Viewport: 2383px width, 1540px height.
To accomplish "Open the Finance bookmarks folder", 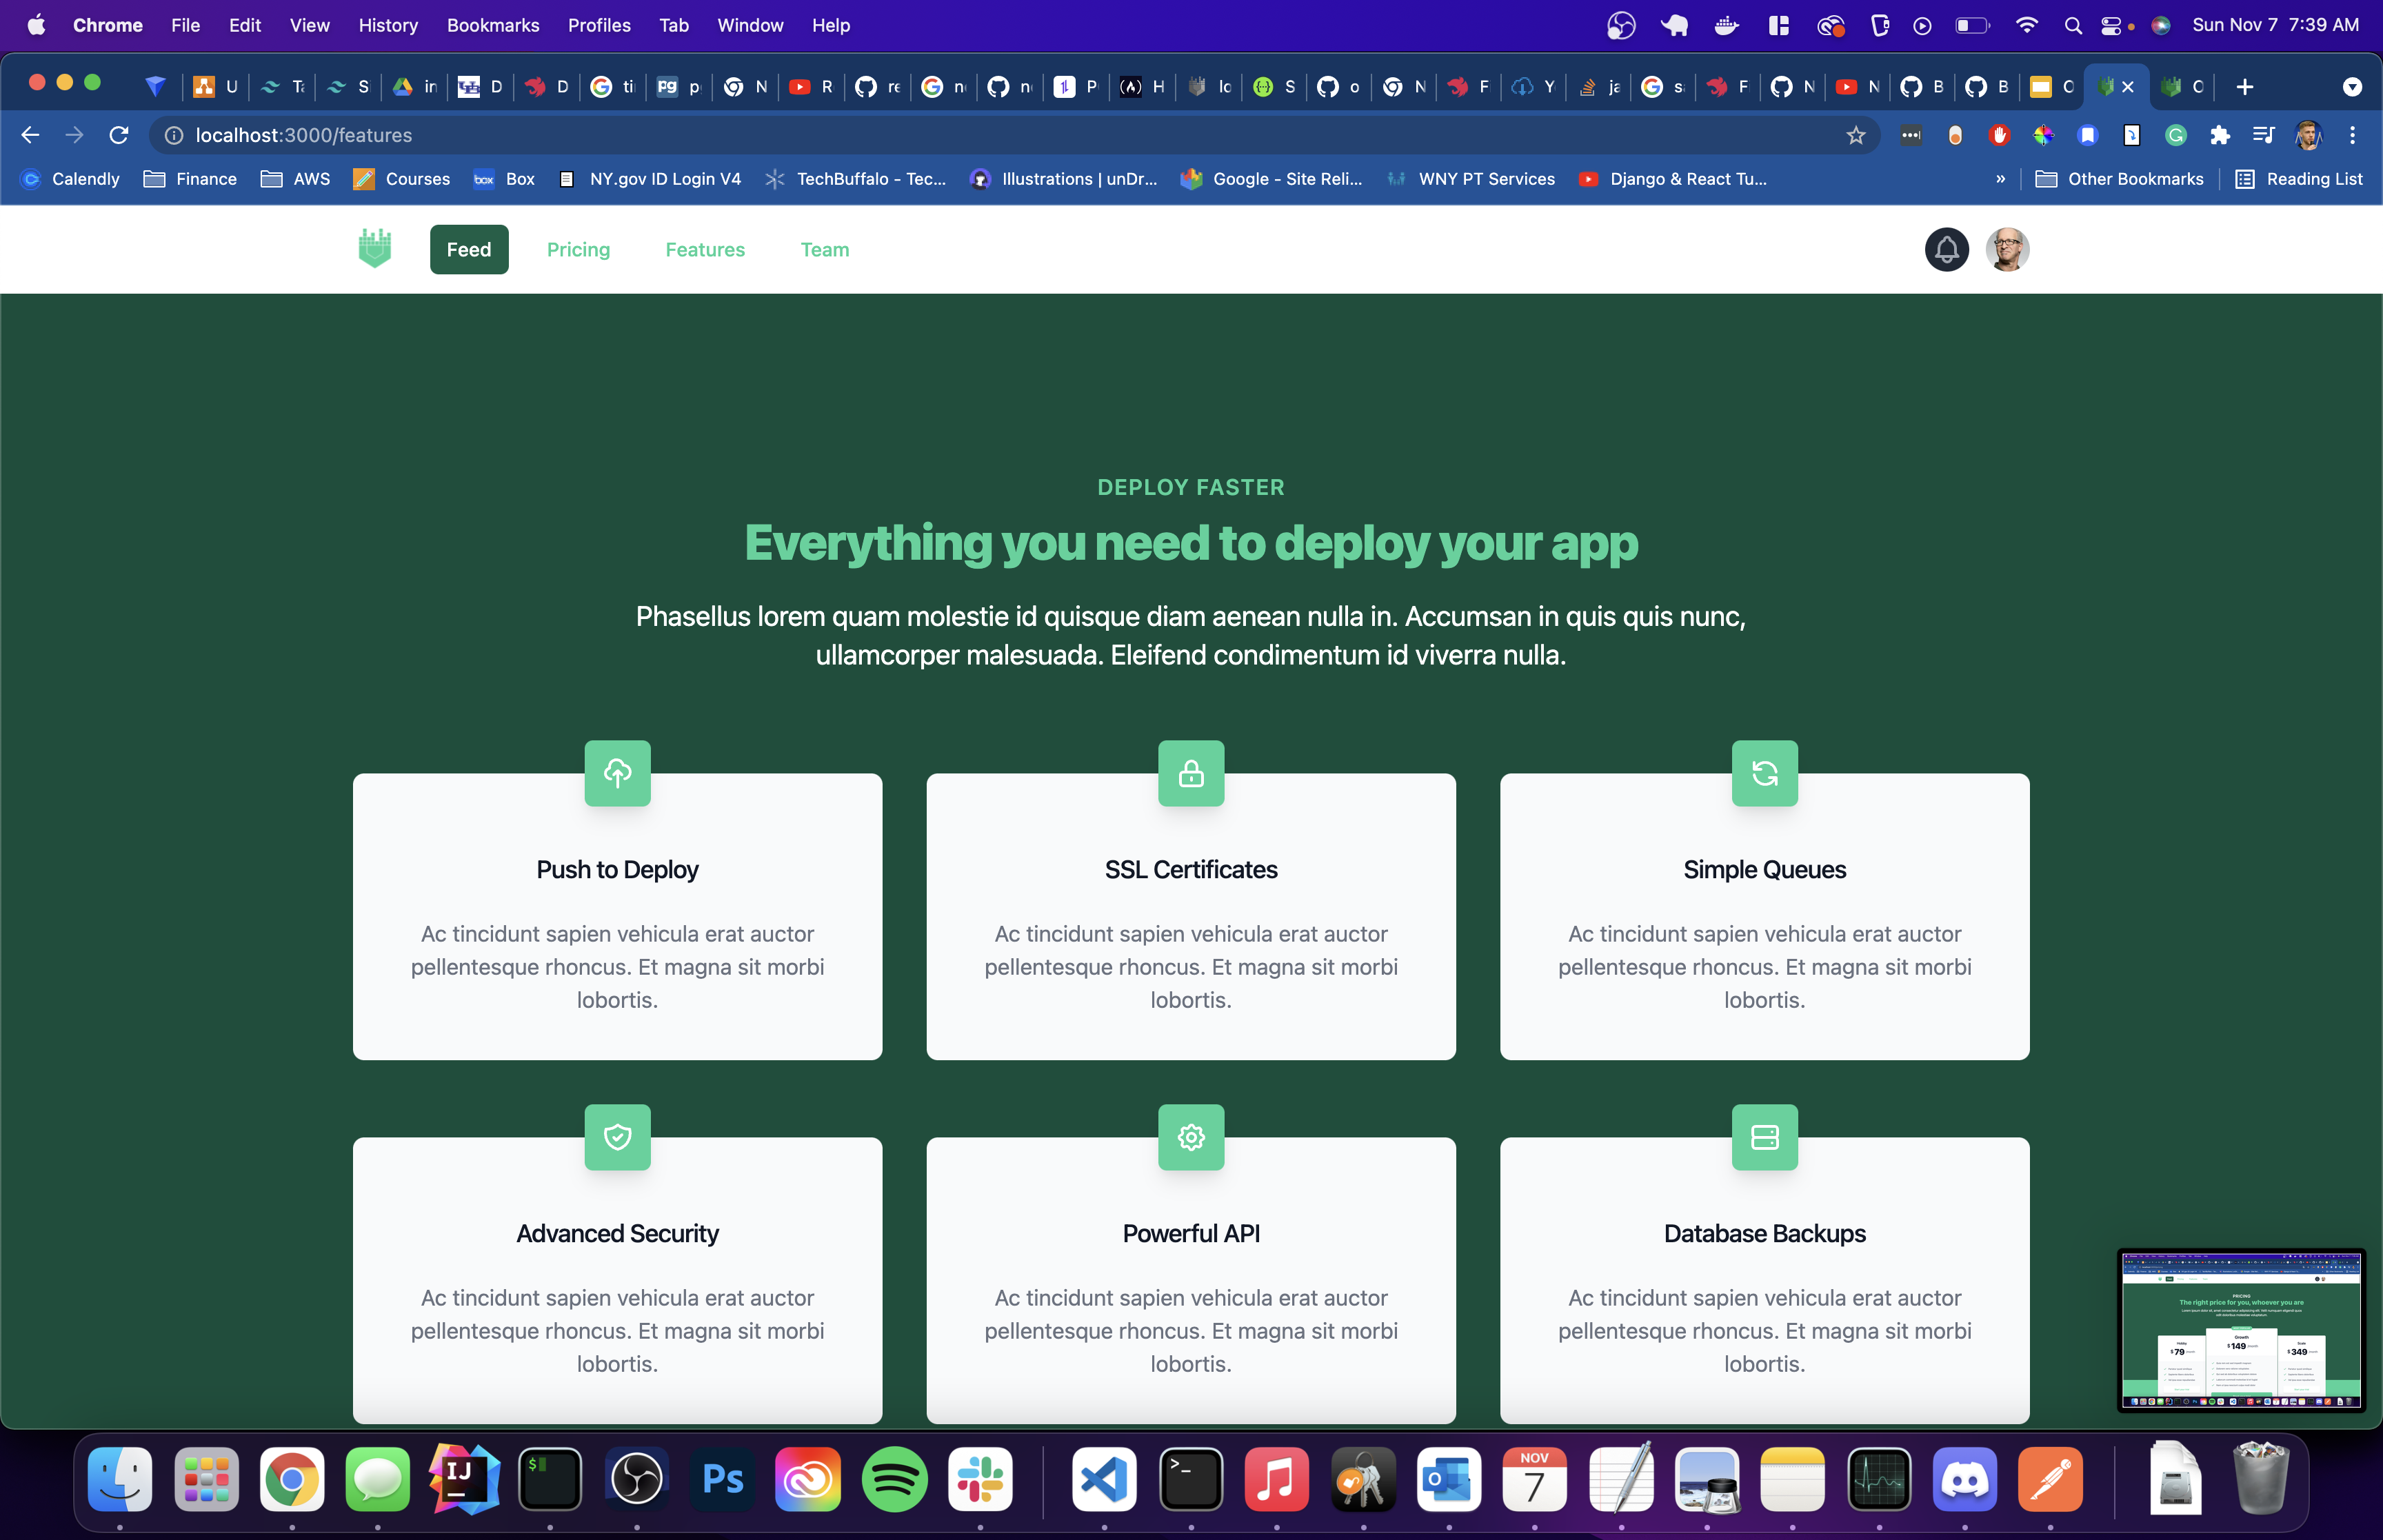I will 190,179.
